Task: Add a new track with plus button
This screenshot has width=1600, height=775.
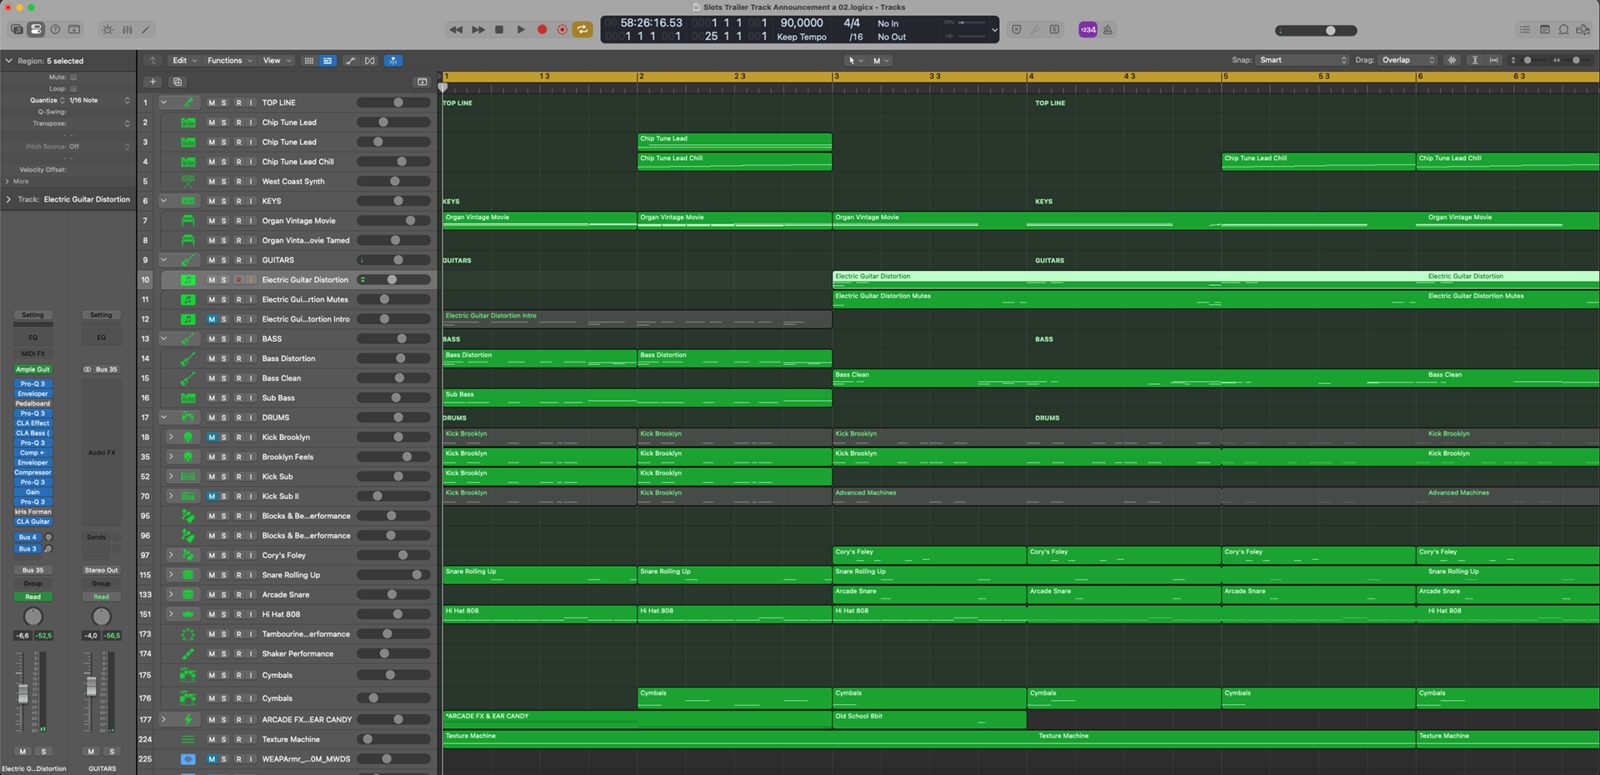Action: pos(153,82)
